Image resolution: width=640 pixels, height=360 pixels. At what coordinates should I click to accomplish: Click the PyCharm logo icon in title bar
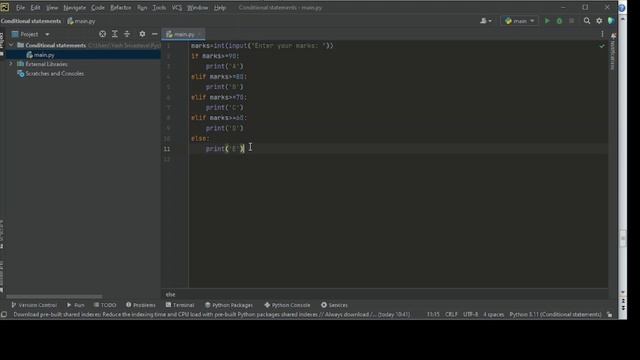pos(5,7)
